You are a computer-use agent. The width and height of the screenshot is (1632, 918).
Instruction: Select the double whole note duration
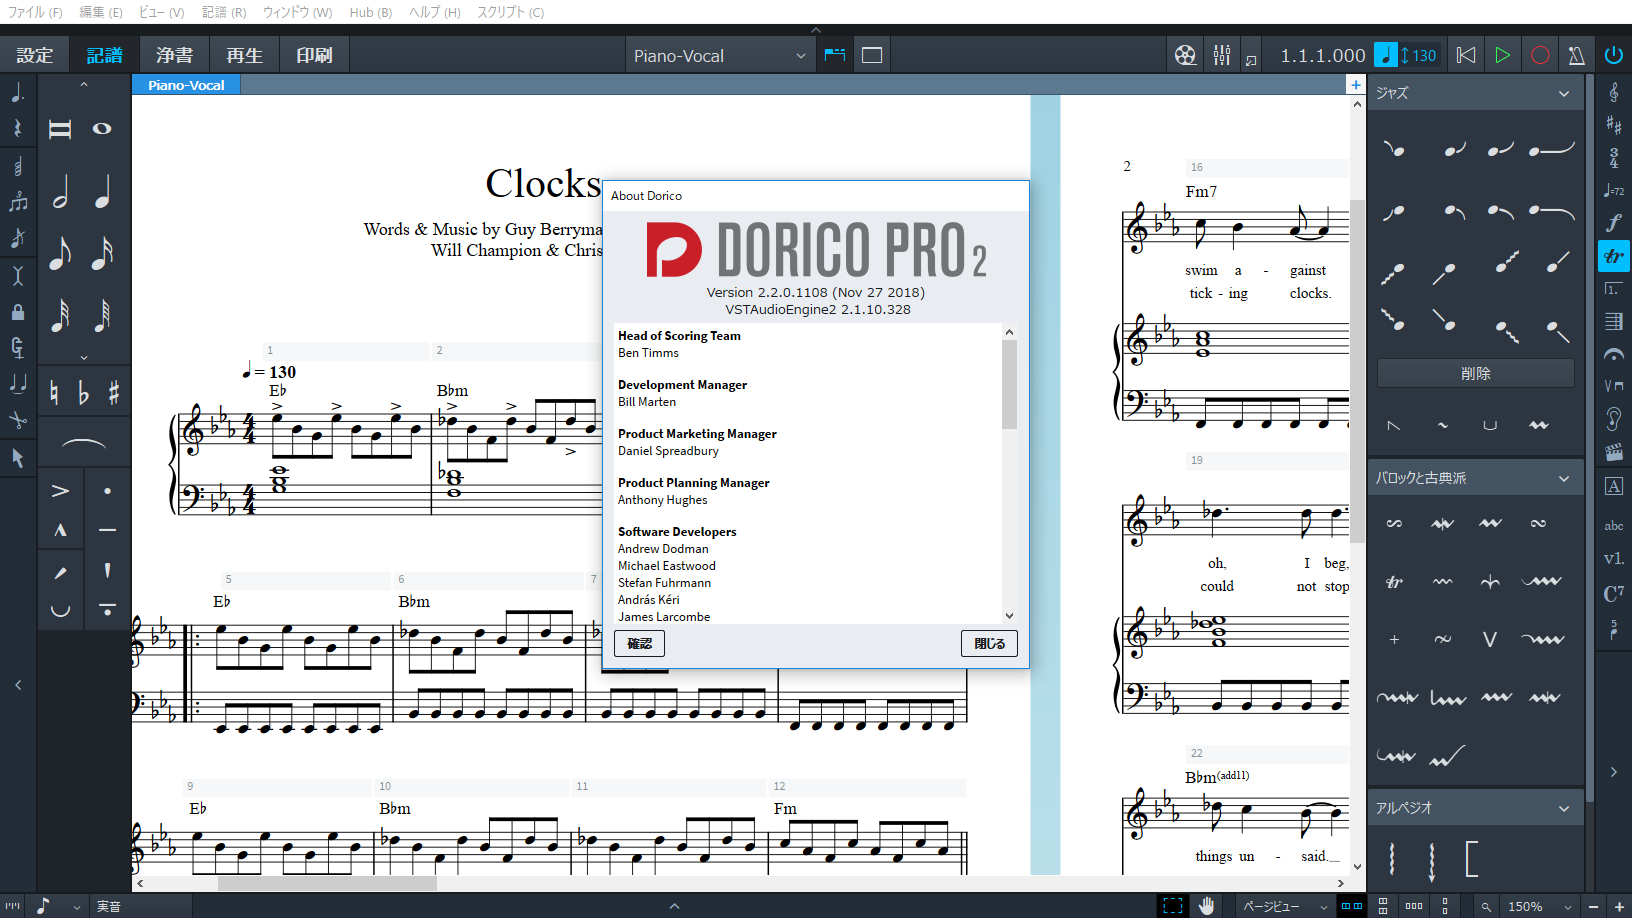[60, 129]
